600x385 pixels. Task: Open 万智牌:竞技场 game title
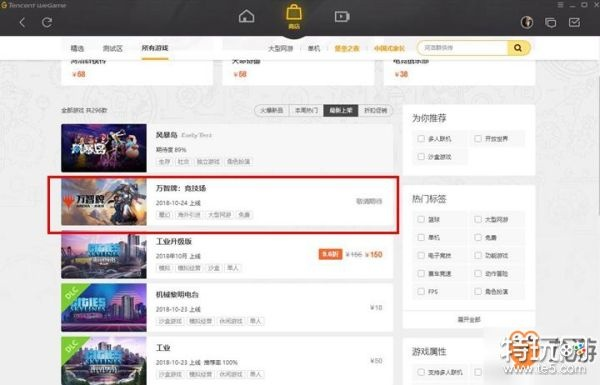(181, 188)
